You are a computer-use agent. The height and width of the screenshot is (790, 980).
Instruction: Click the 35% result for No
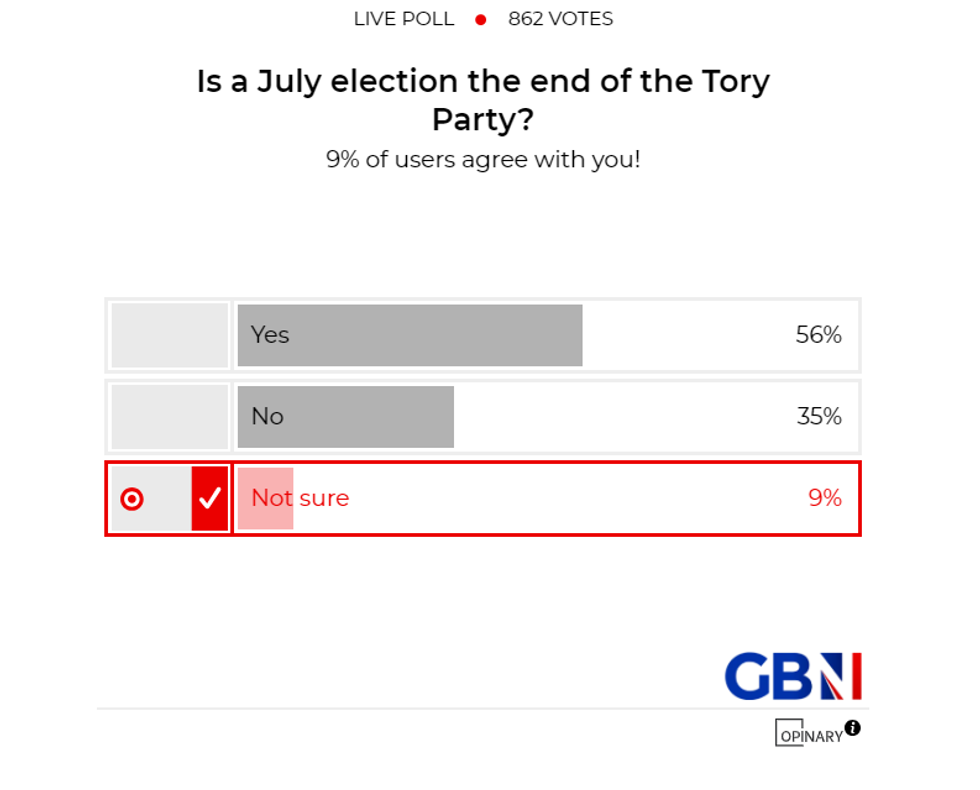pyautogui.click(x=819, y=416)
